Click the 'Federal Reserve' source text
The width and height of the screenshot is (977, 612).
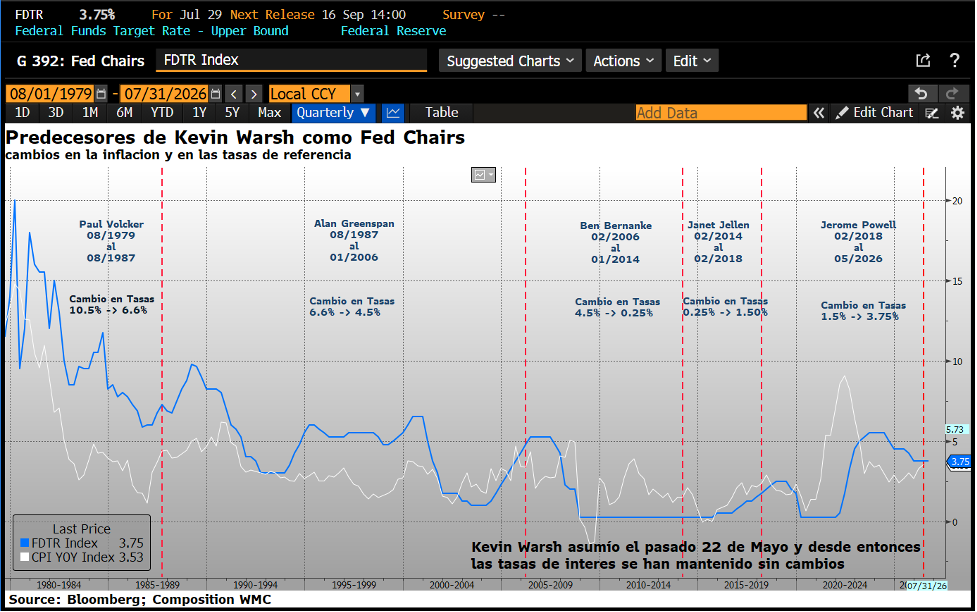pos(393,31)
